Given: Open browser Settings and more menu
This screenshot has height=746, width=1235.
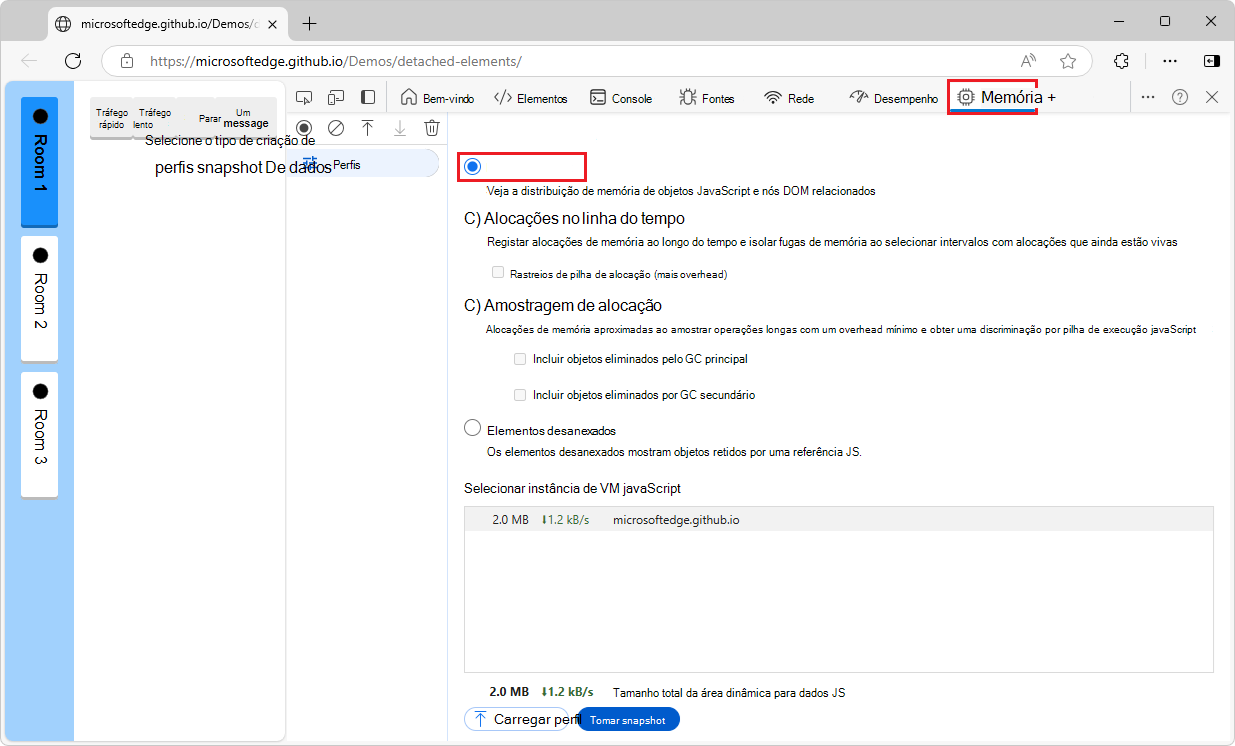Looking at the screenshot, I should coord(1170,60).
